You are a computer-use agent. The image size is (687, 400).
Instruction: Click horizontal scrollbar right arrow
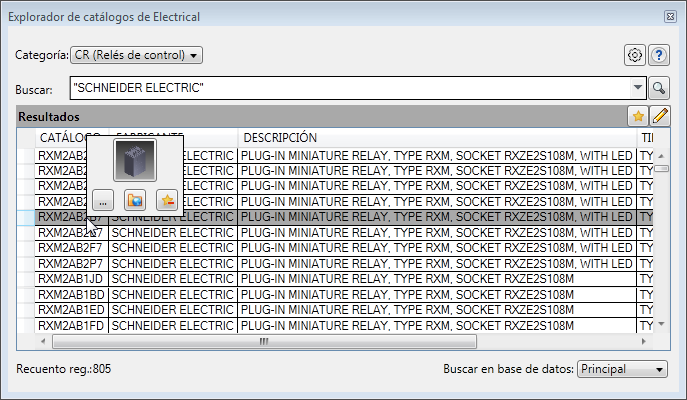click(644, 341)
